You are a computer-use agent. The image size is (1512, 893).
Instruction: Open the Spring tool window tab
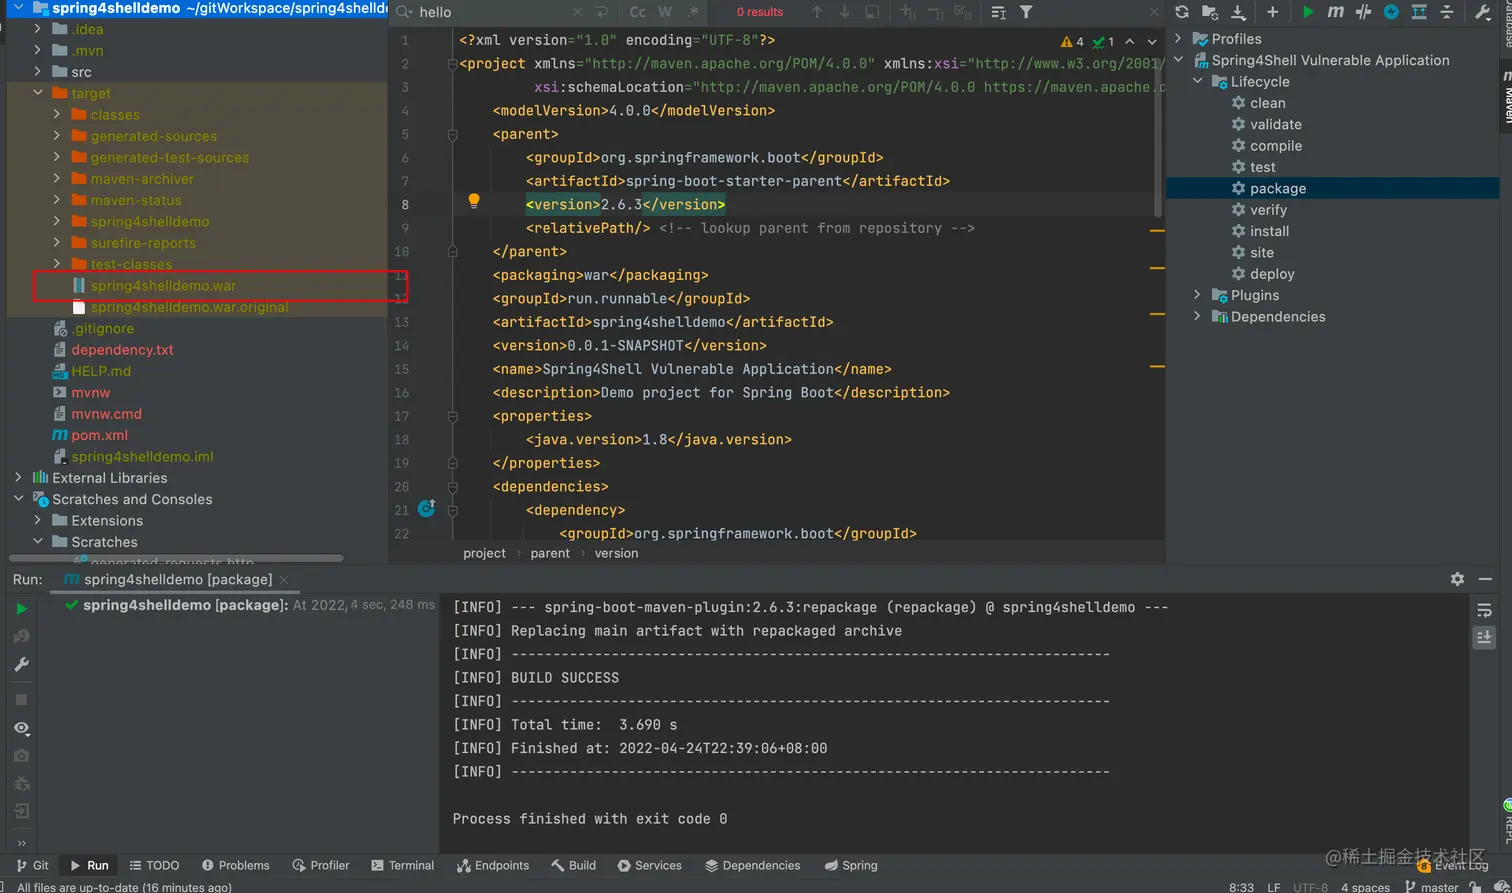tap(851, 865)
